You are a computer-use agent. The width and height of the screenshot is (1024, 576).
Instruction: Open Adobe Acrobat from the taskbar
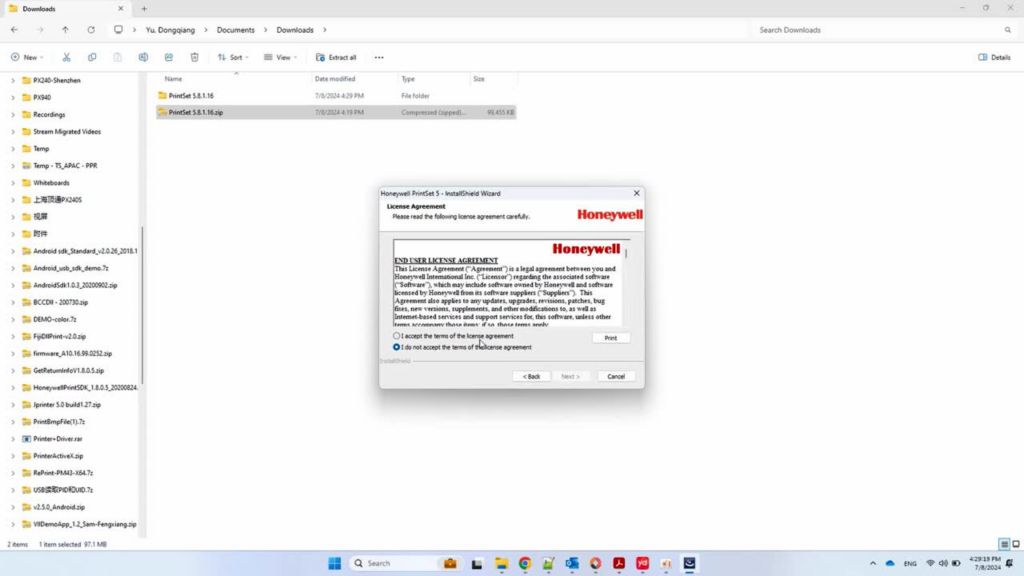(619, 563)
